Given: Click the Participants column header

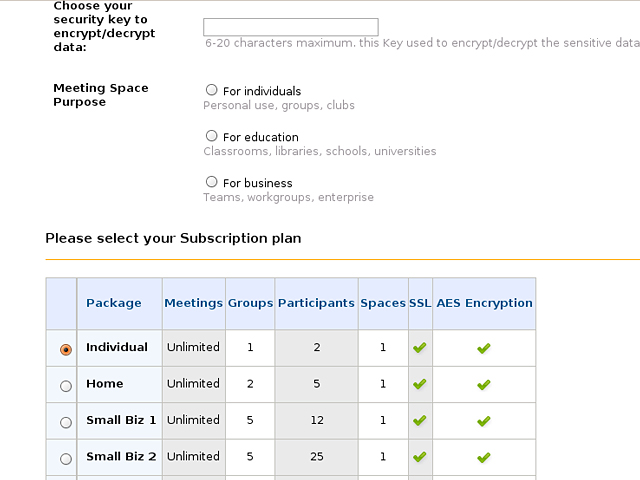Looking at the screenshot, I should point(316,303).
